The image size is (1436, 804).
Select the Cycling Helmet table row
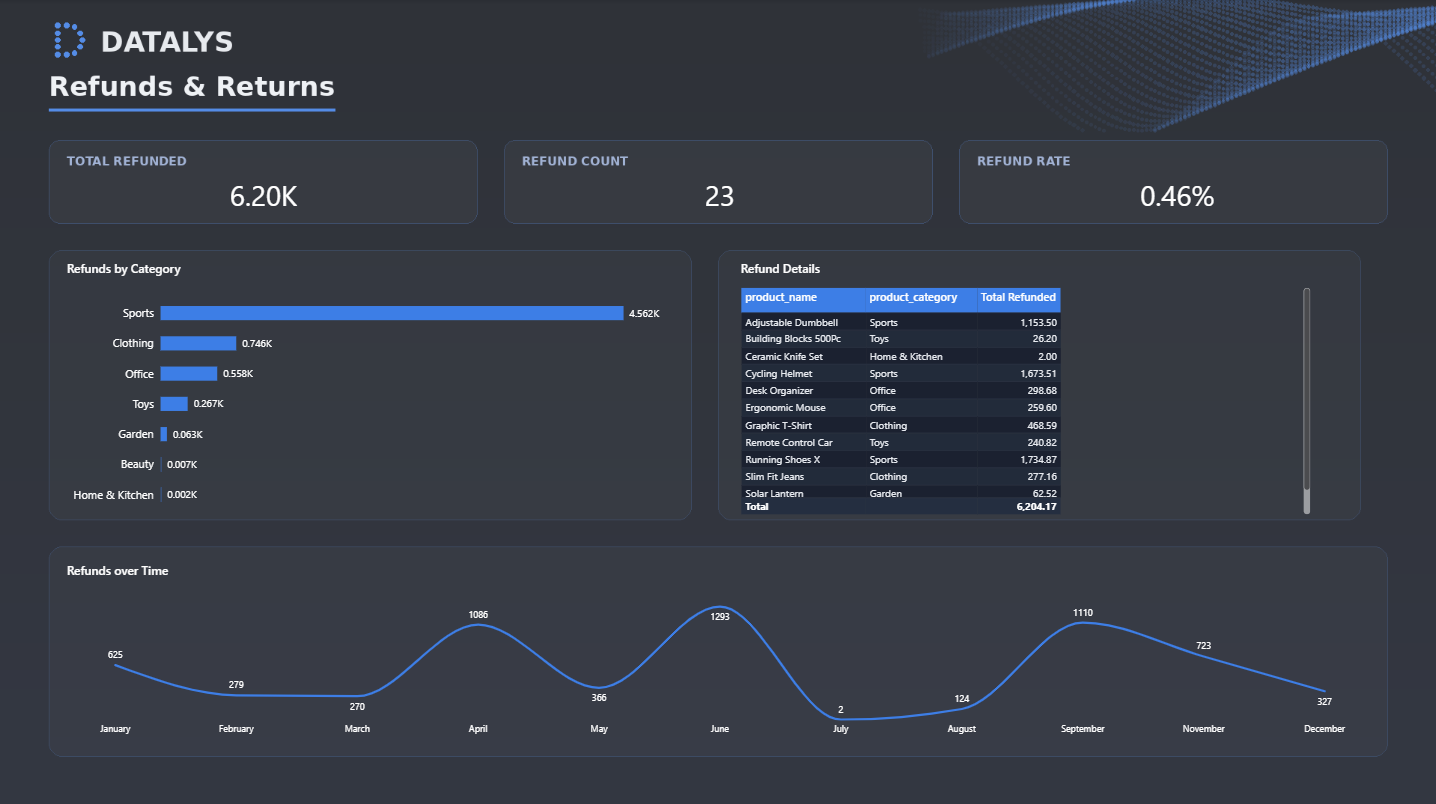point(900,374)
